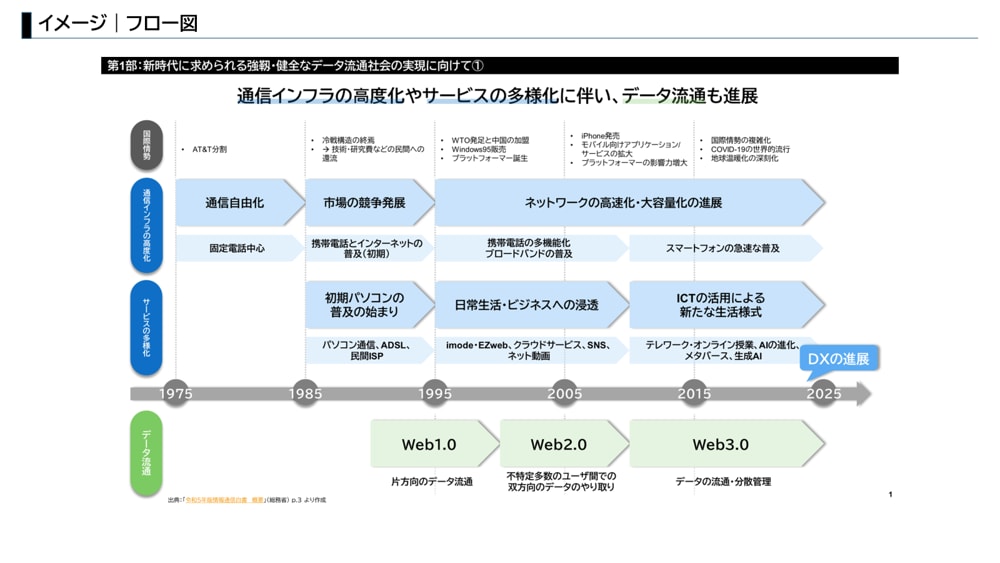
Task: Select the 市場の競争発展 arrow box
Action: point(370,203)
